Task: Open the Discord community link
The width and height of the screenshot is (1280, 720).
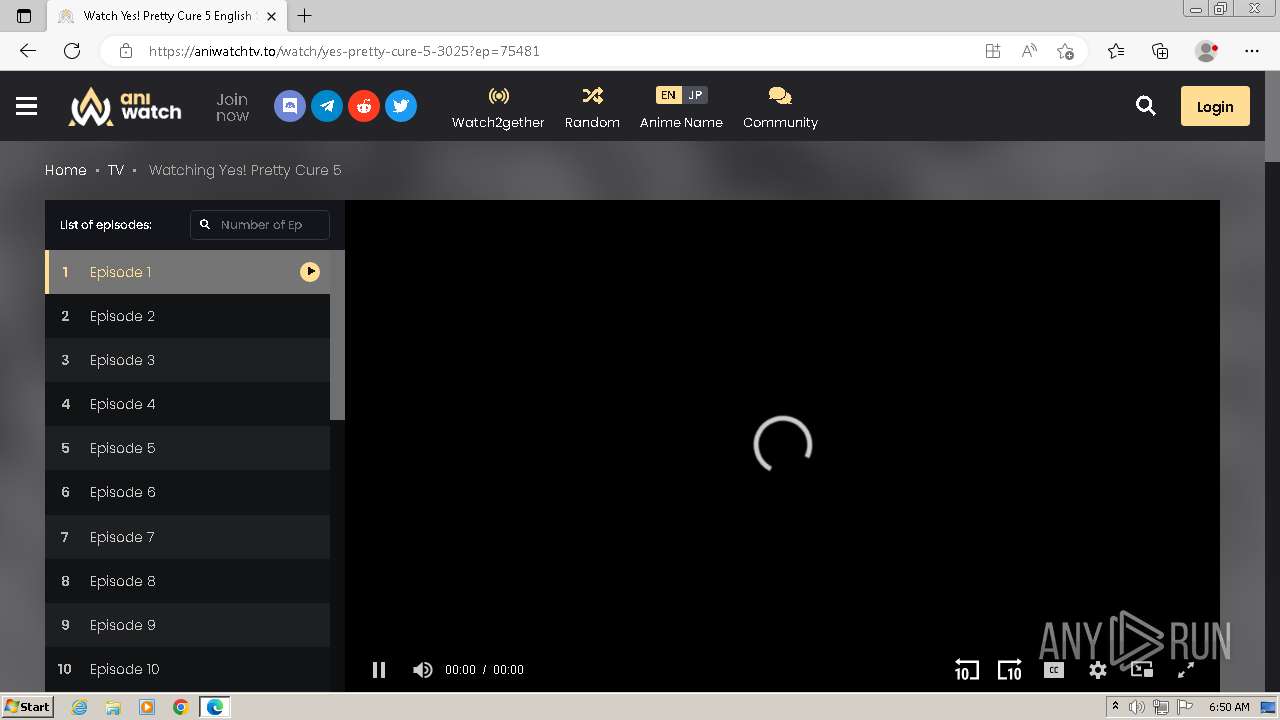Action: pyautogui.click(x=290, y=106)
